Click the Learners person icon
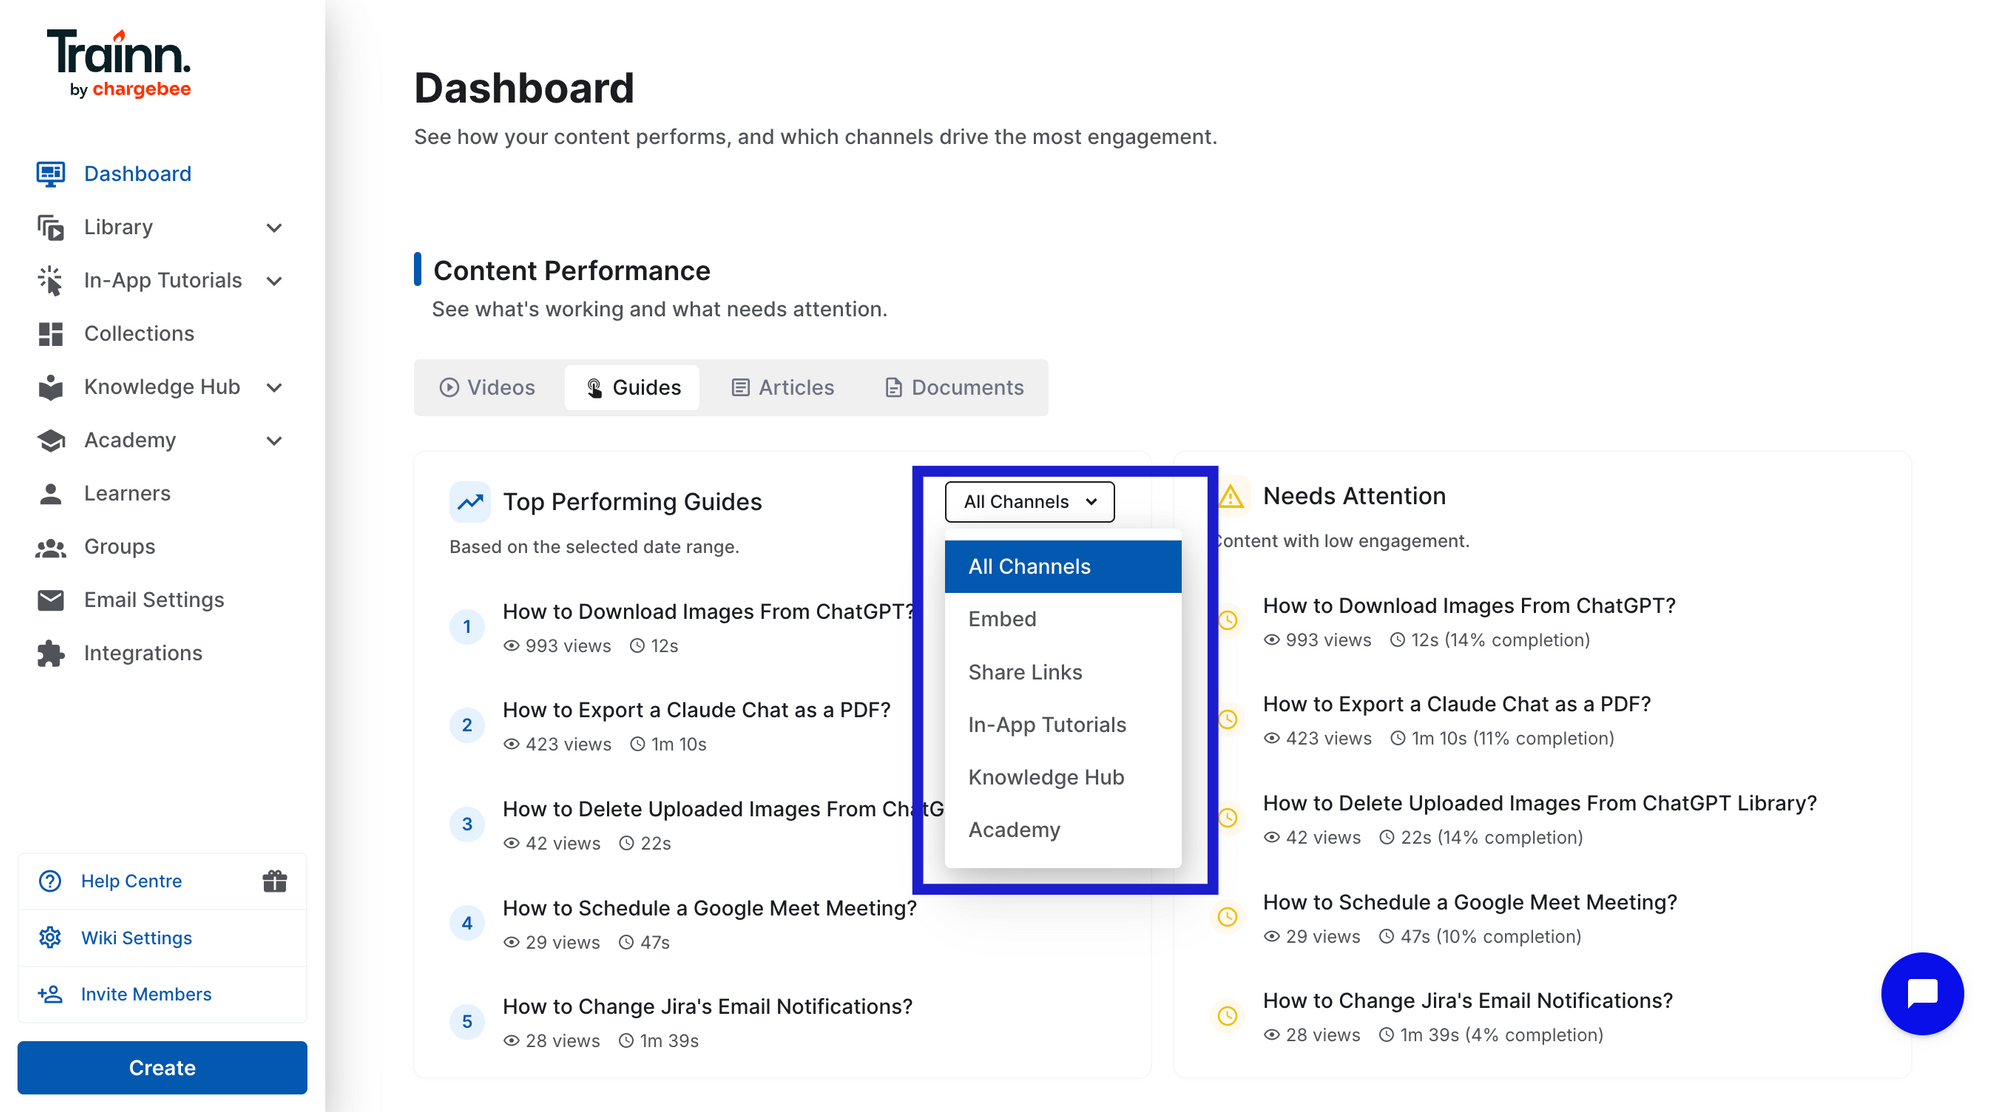 [x=50, y=493]
